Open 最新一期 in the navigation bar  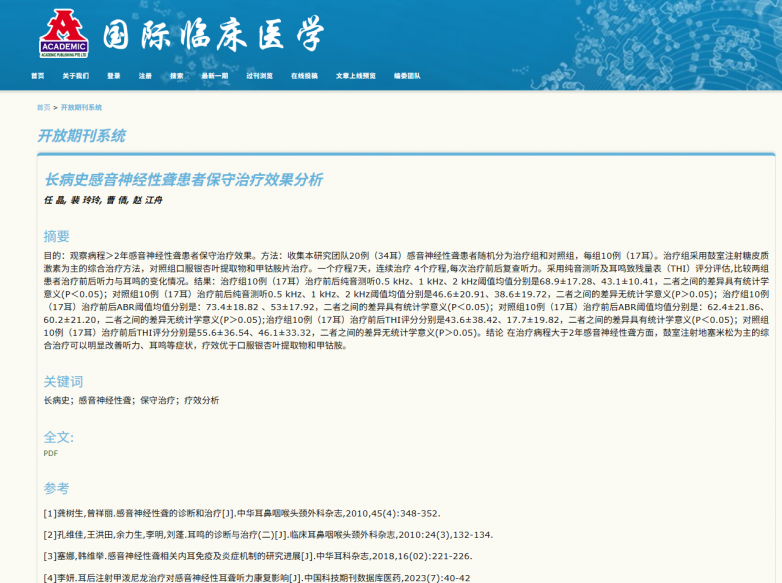(214, 76)
